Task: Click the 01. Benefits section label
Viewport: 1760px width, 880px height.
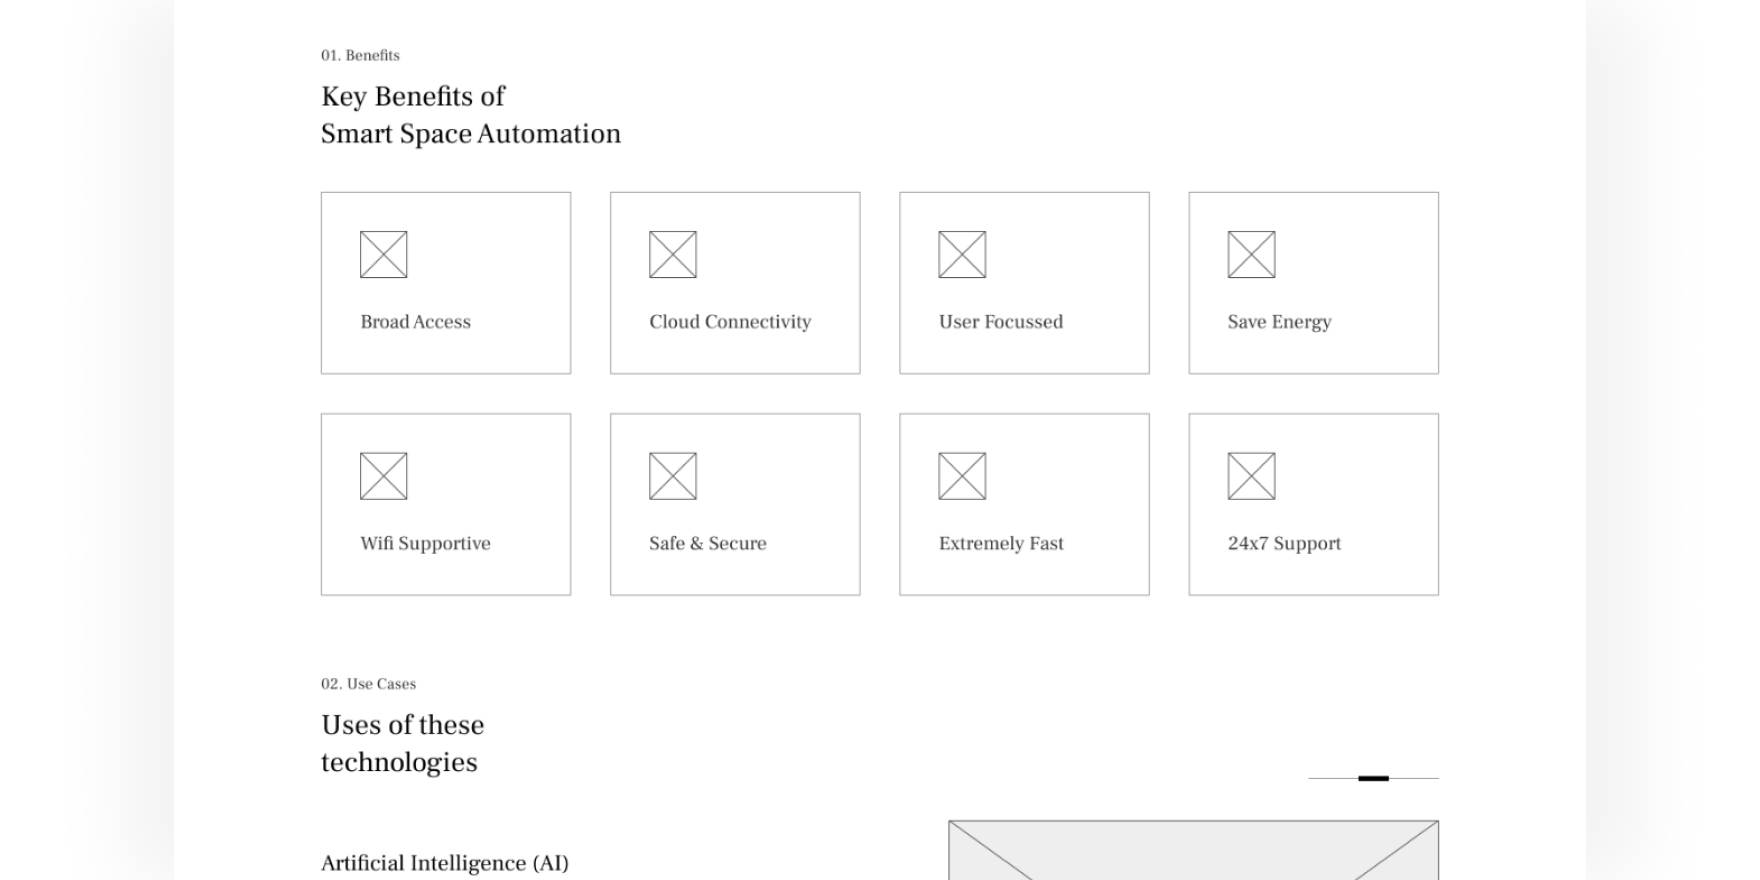Action: point(360,56)
